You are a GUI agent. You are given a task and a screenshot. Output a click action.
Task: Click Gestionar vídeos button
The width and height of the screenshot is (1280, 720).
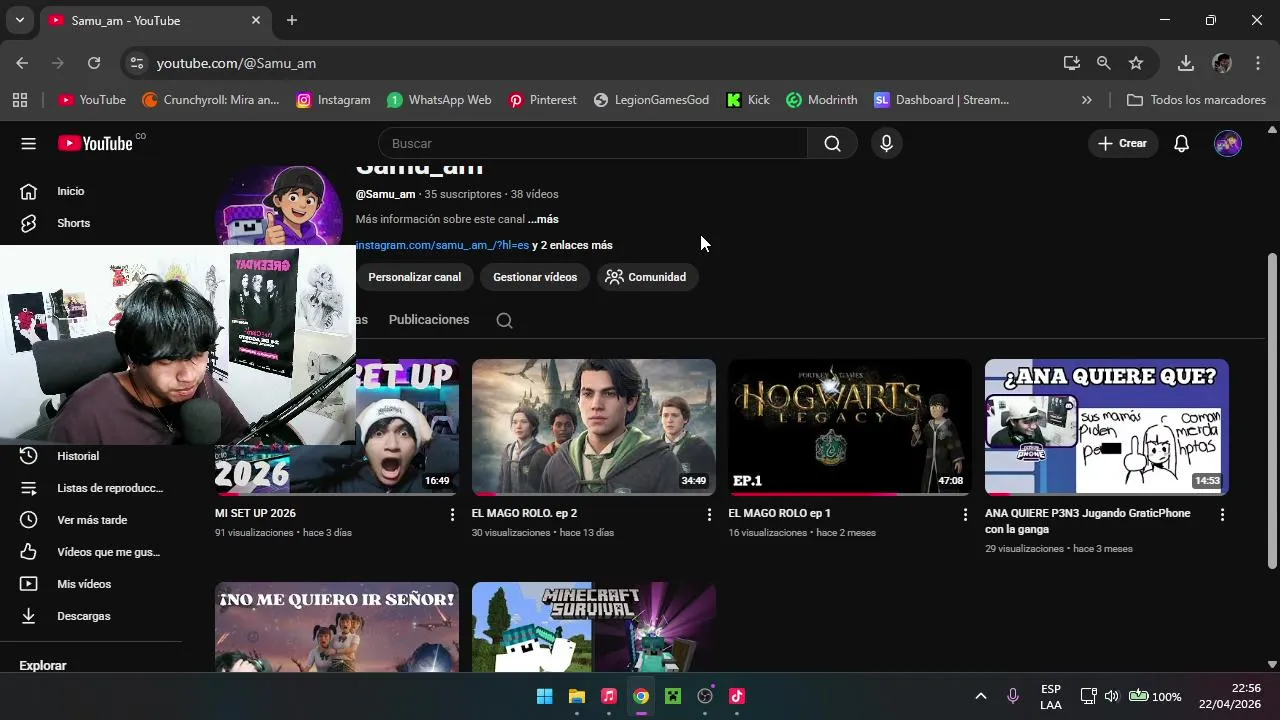click(x=535, y=277)
